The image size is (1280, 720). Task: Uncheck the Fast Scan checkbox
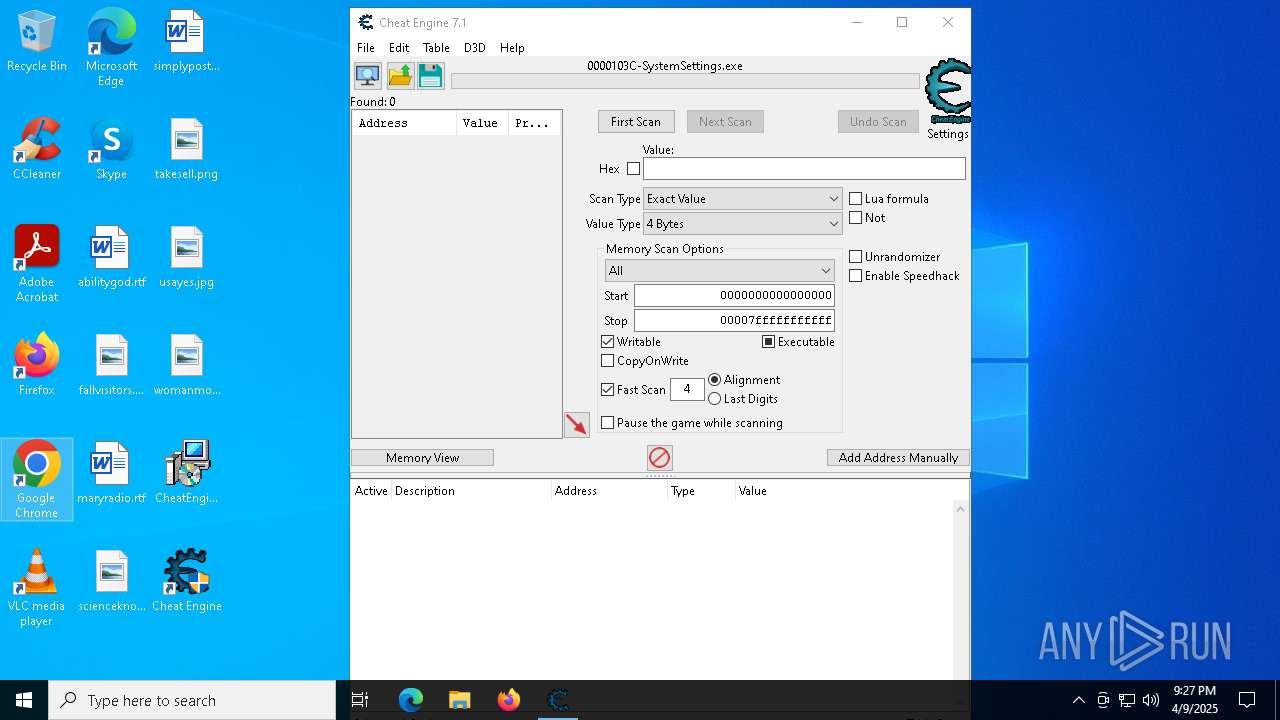click(x=607, y=390)
